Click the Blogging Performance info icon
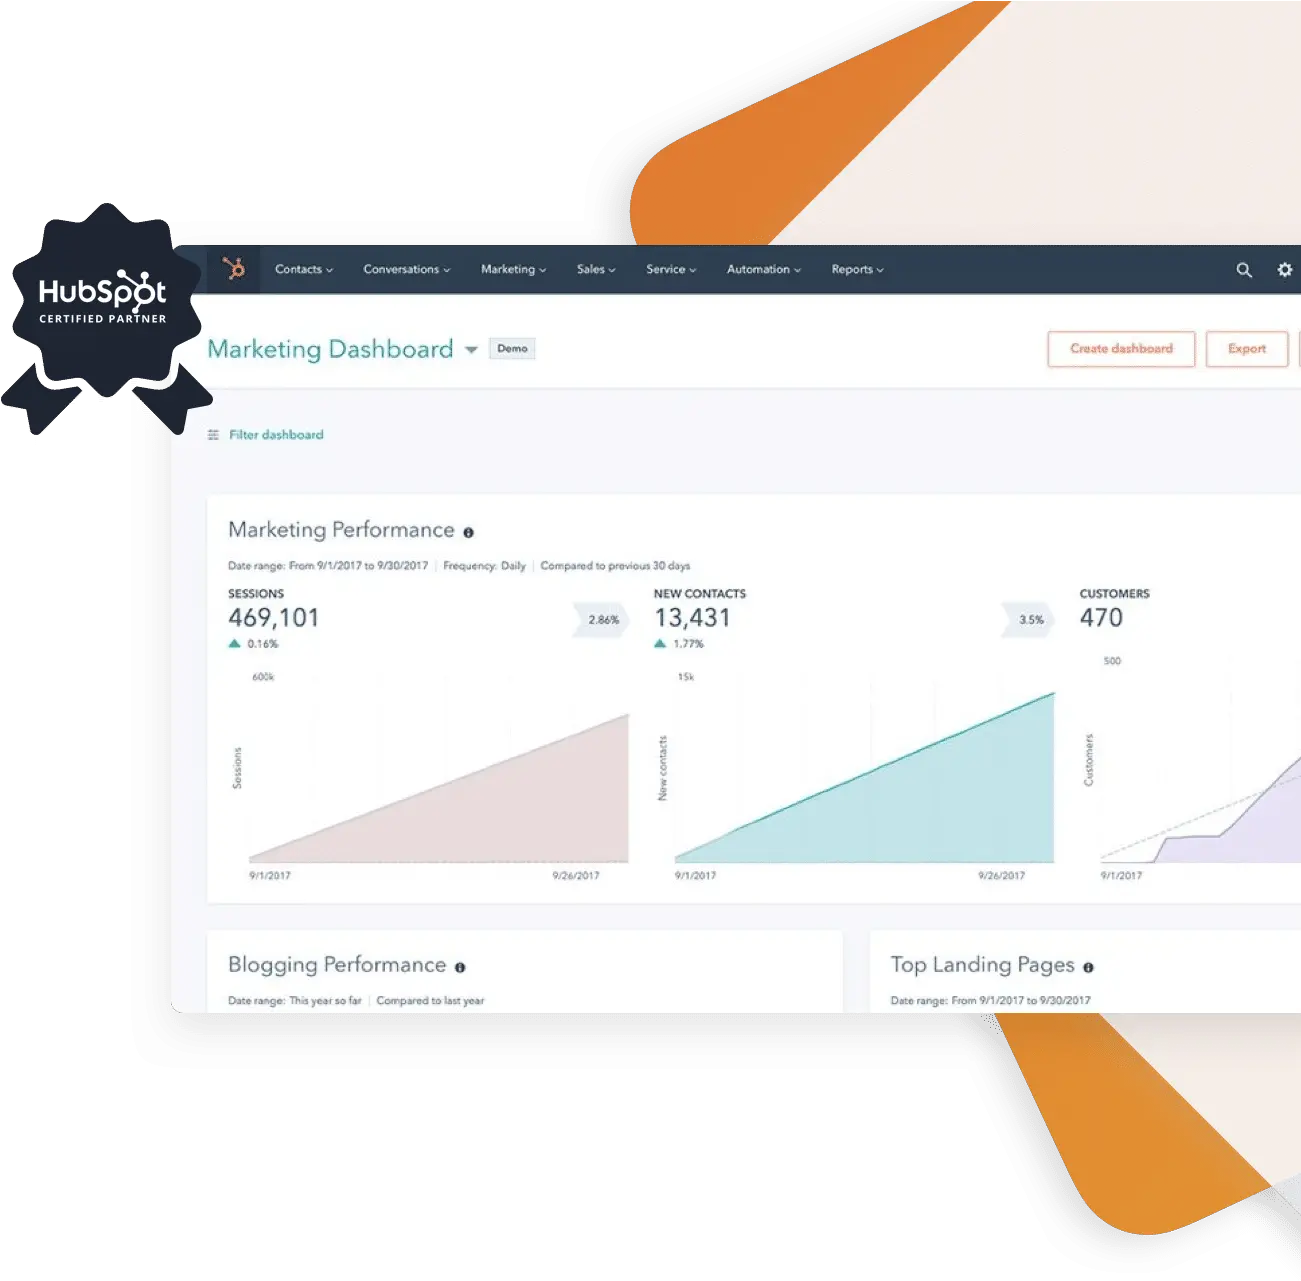The image size is (1301, 1281). pyautogui.click(x=460, y=968)
